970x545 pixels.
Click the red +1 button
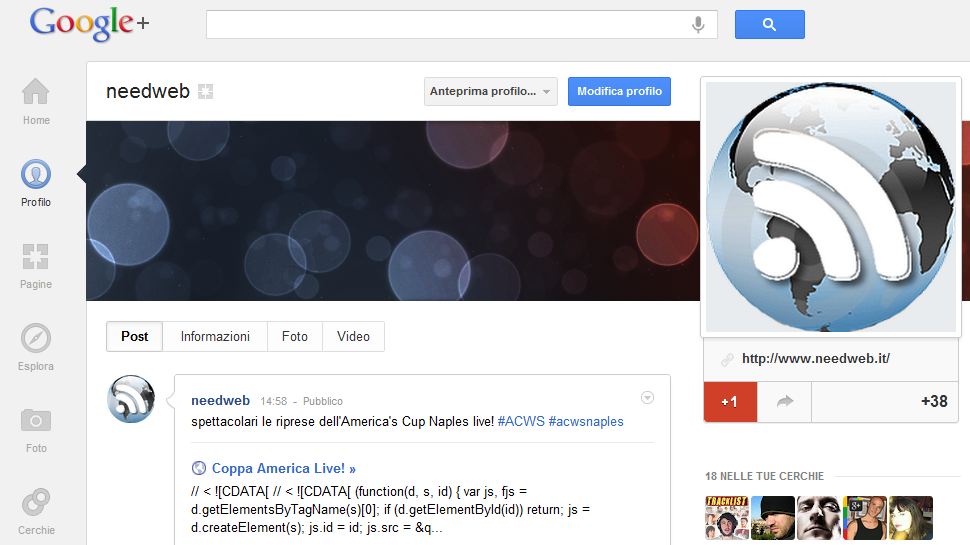(730, 401)
